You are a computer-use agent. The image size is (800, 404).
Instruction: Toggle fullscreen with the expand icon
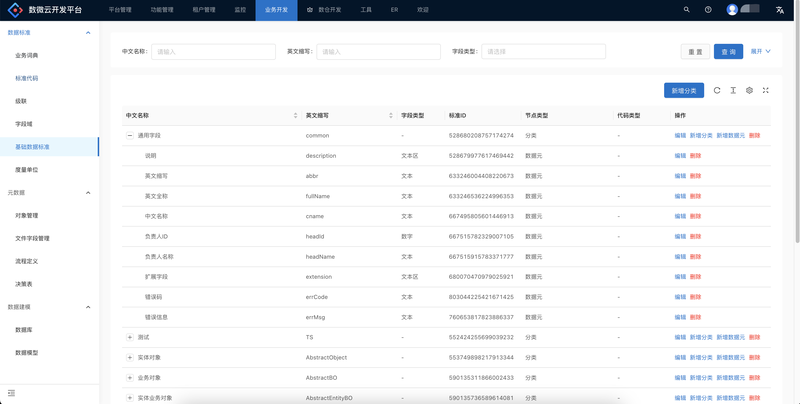tap(765, 90)
